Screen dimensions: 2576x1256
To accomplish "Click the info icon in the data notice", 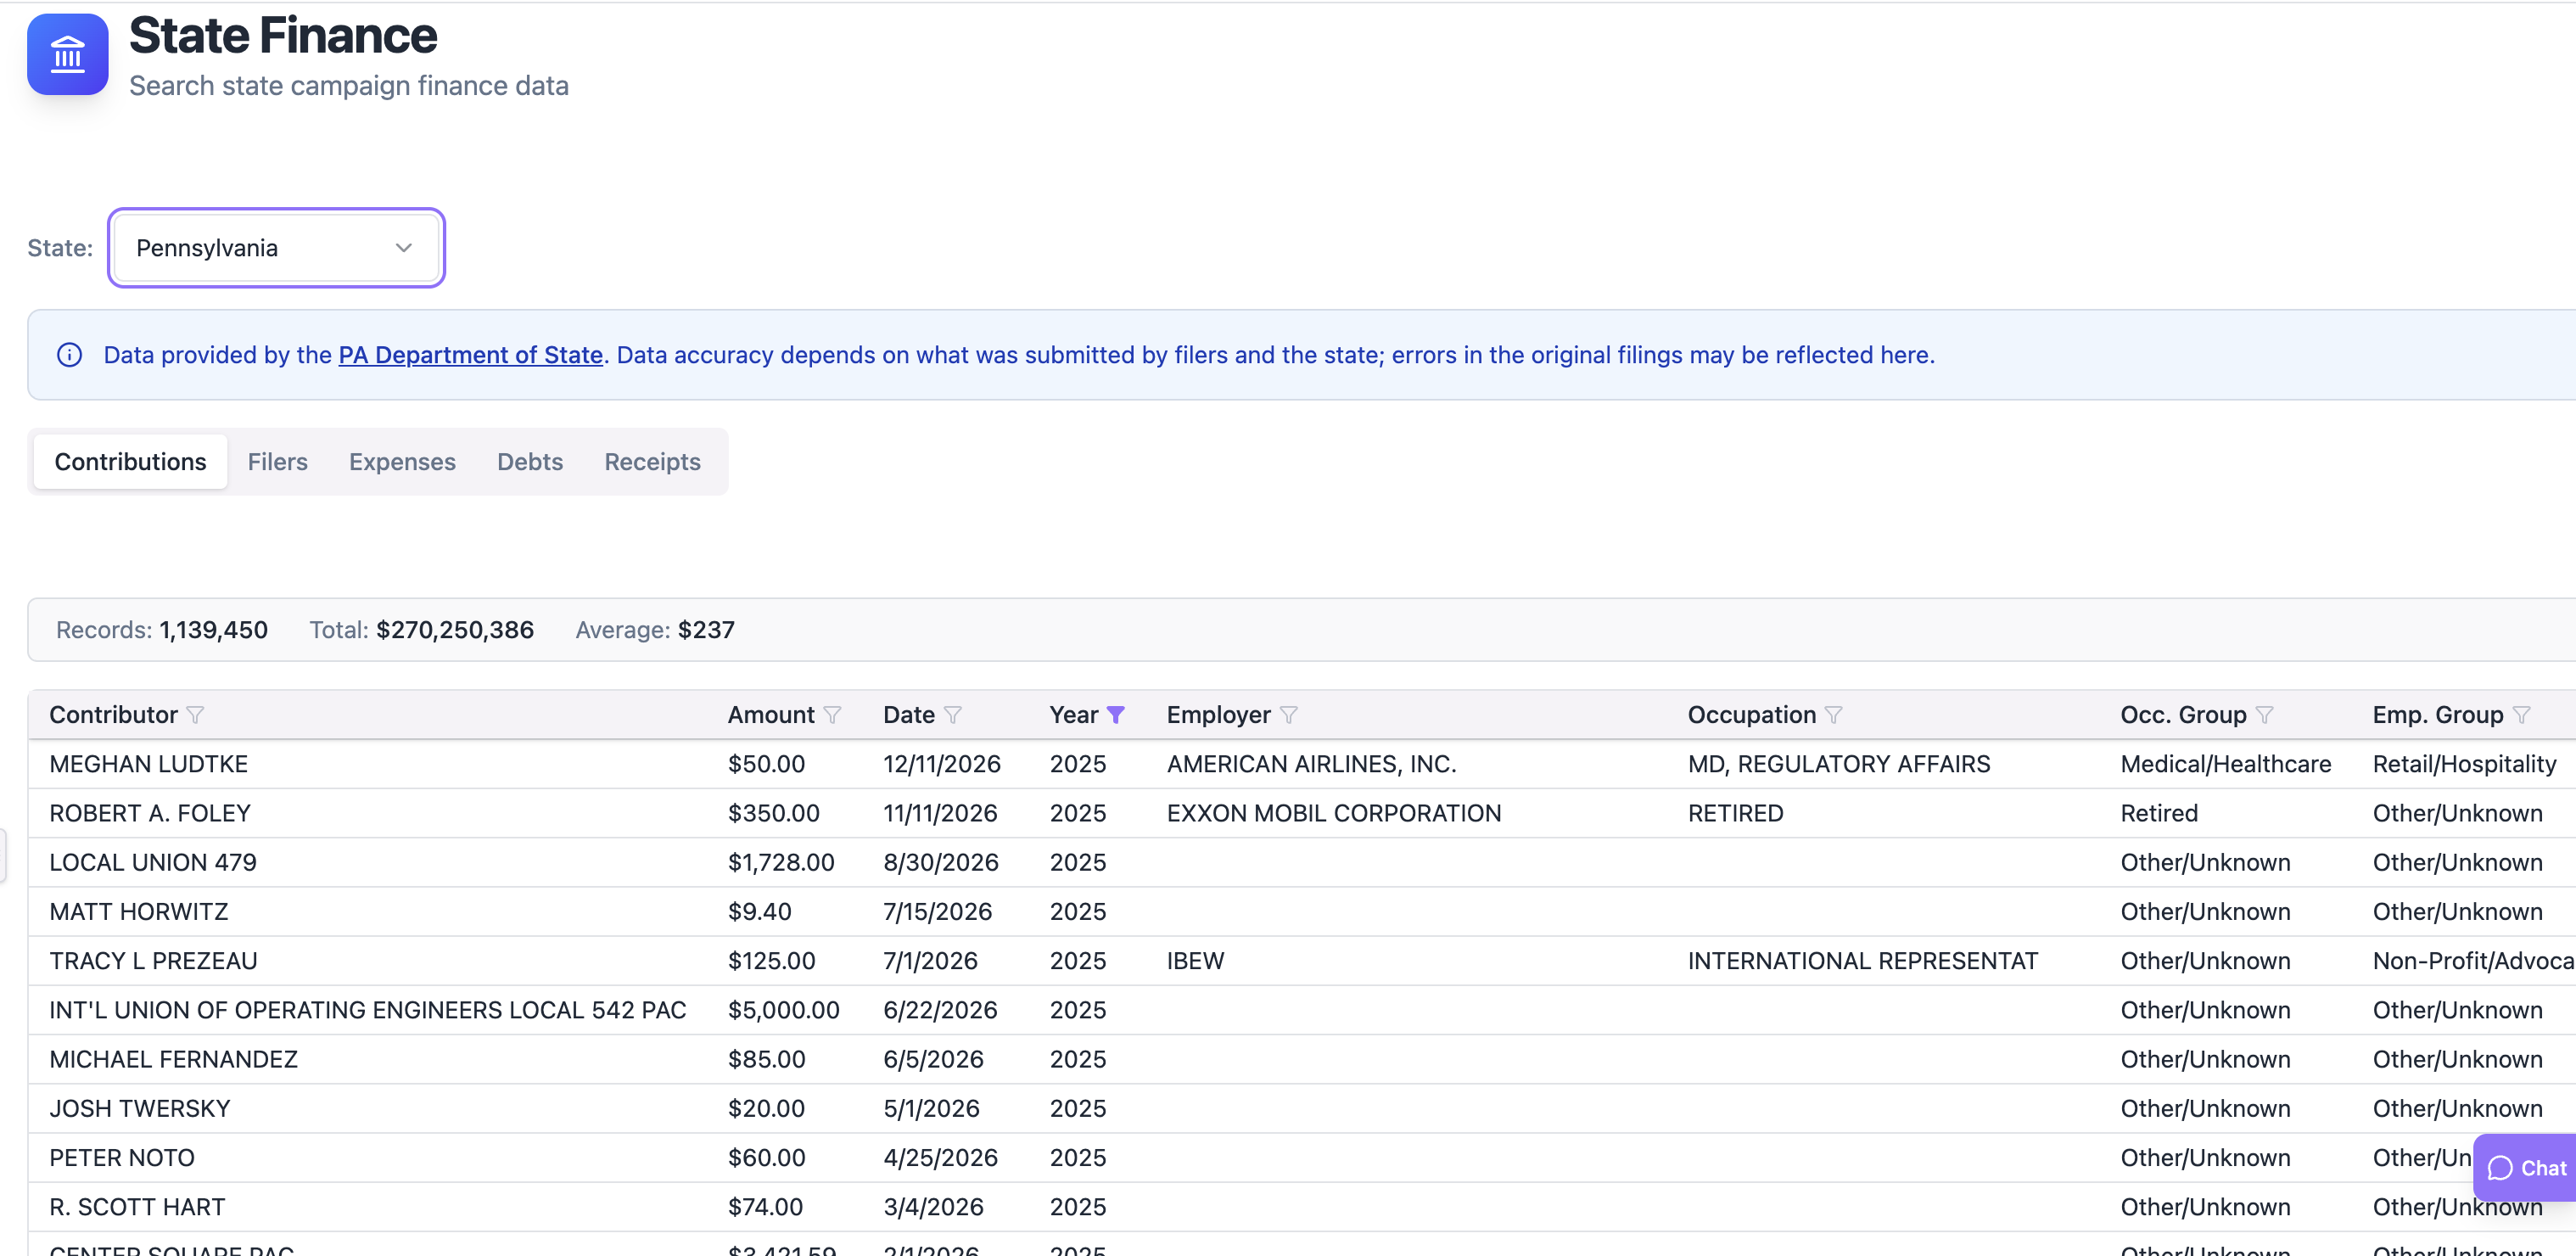I will (x=69, y=355).
